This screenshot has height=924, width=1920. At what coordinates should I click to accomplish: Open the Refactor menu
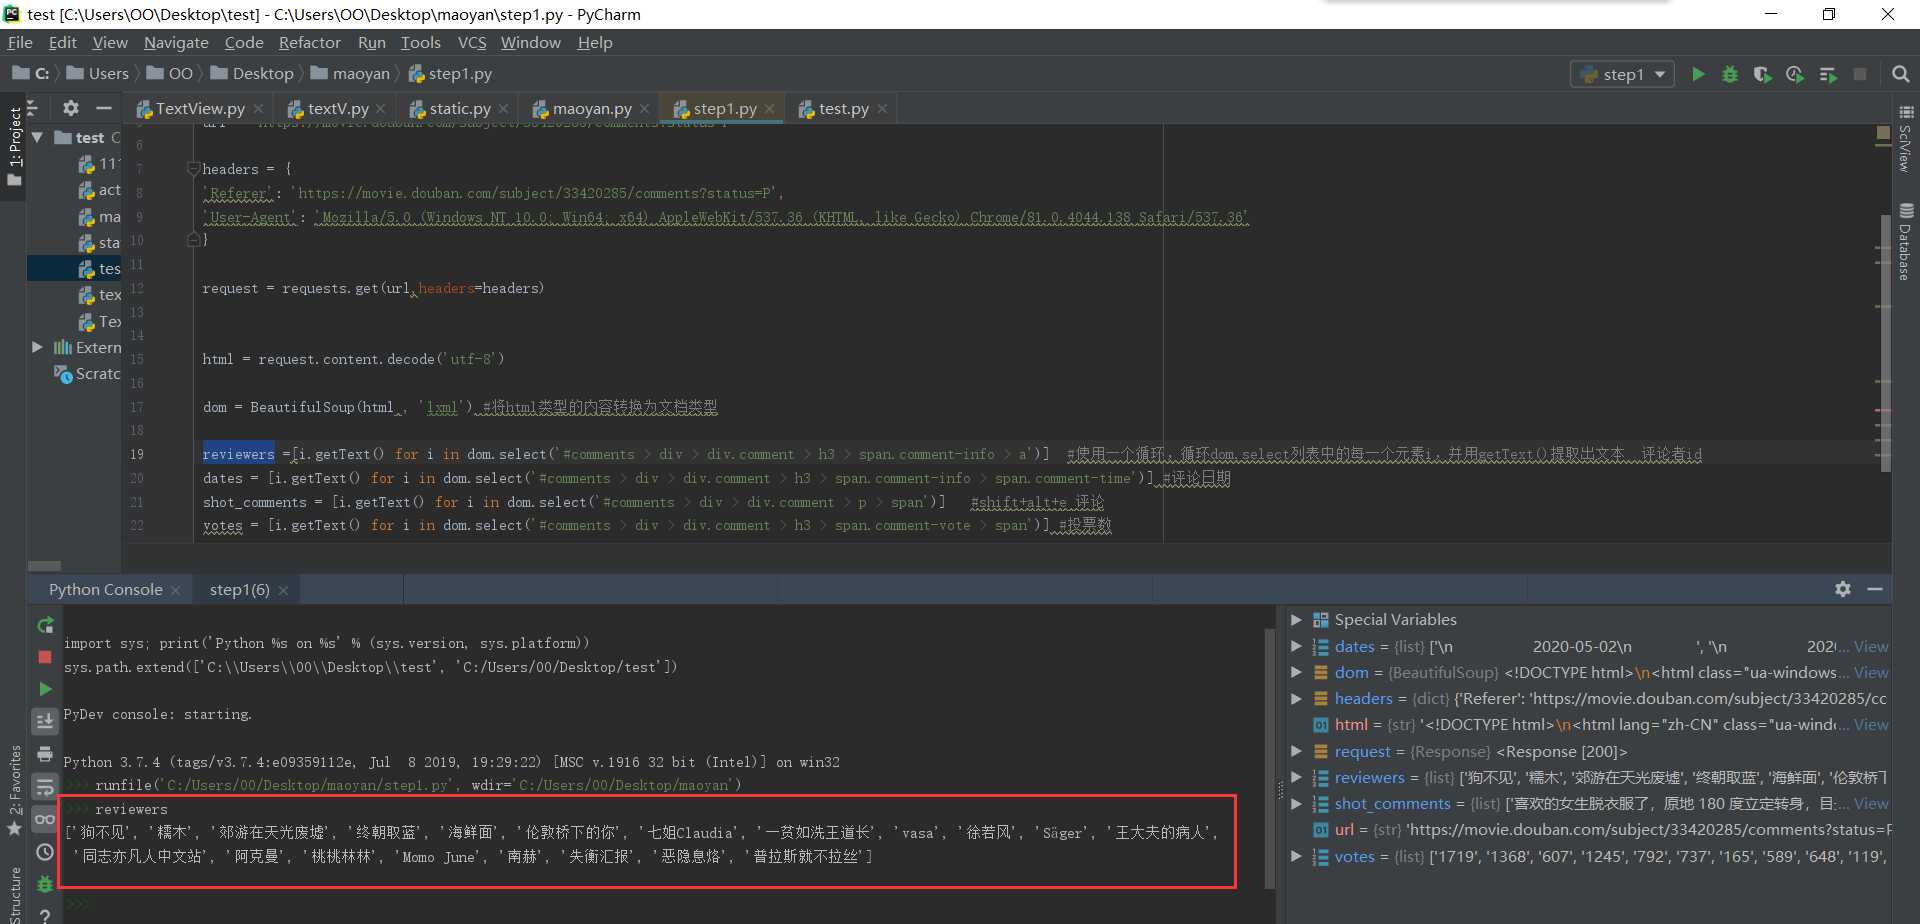(309, 42)
